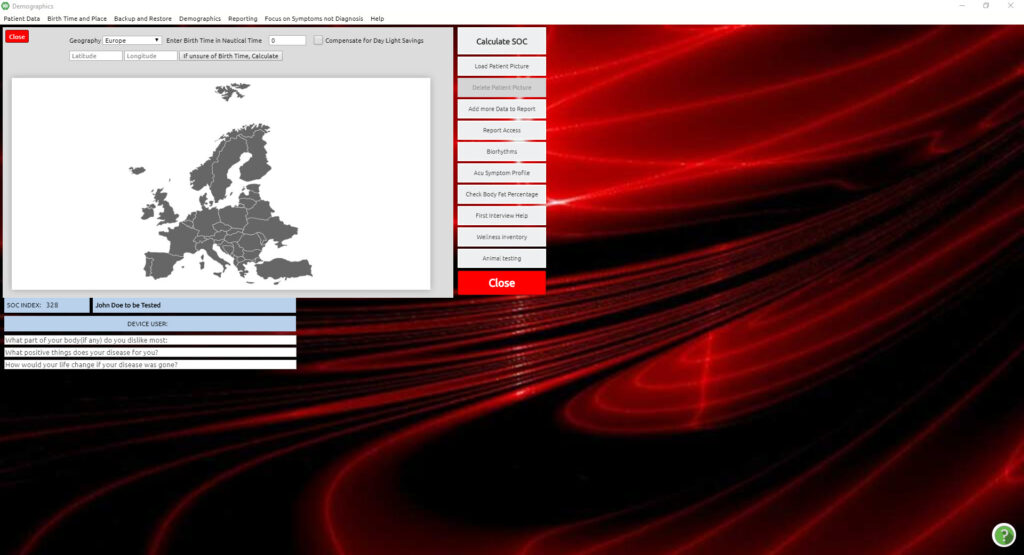Click into the Latitude input field
The height and width of the screenshot is (555, 1024).
96,56
